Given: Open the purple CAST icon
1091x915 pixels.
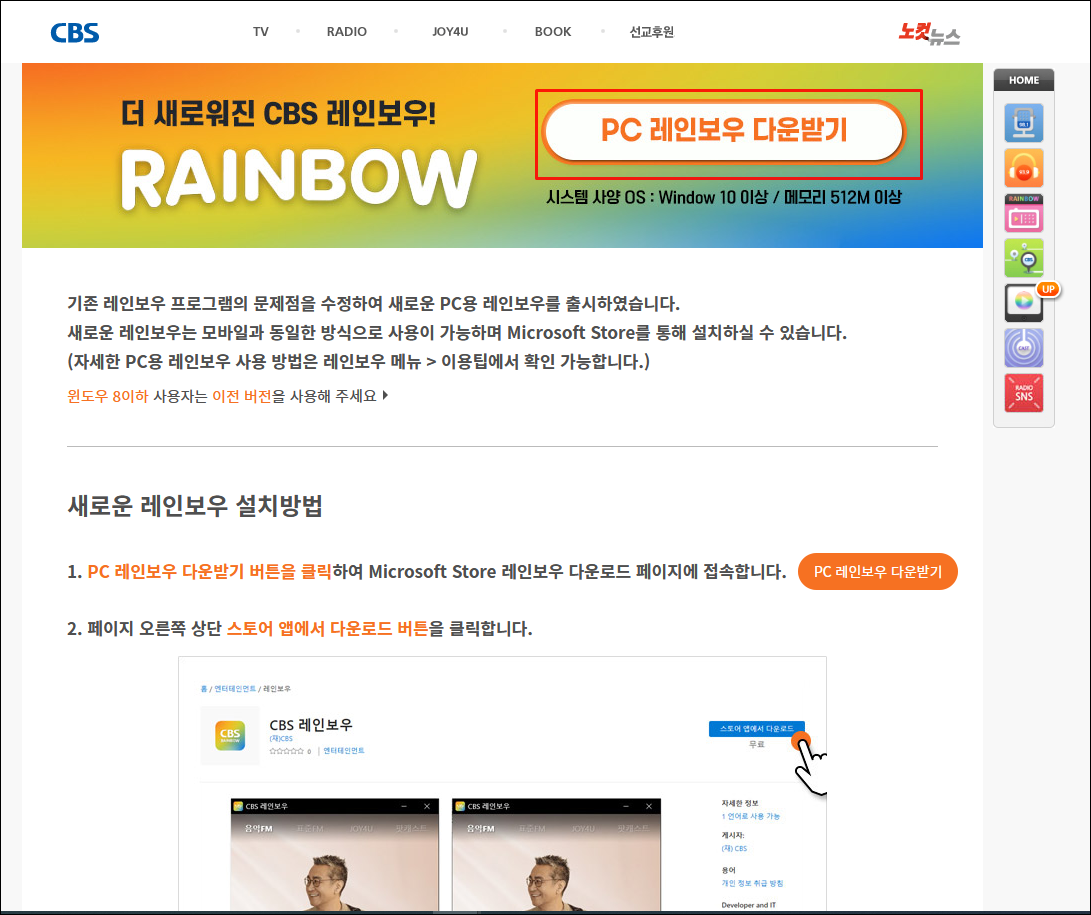Looking at the screenshot, I should tap(1024, 348).
